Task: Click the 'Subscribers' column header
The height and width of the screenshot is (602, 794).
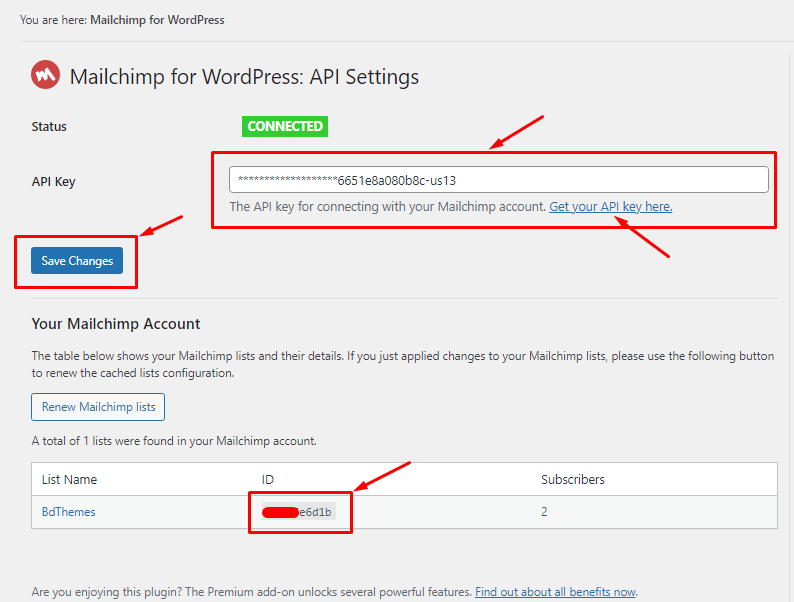Action: tap(573, 479)
